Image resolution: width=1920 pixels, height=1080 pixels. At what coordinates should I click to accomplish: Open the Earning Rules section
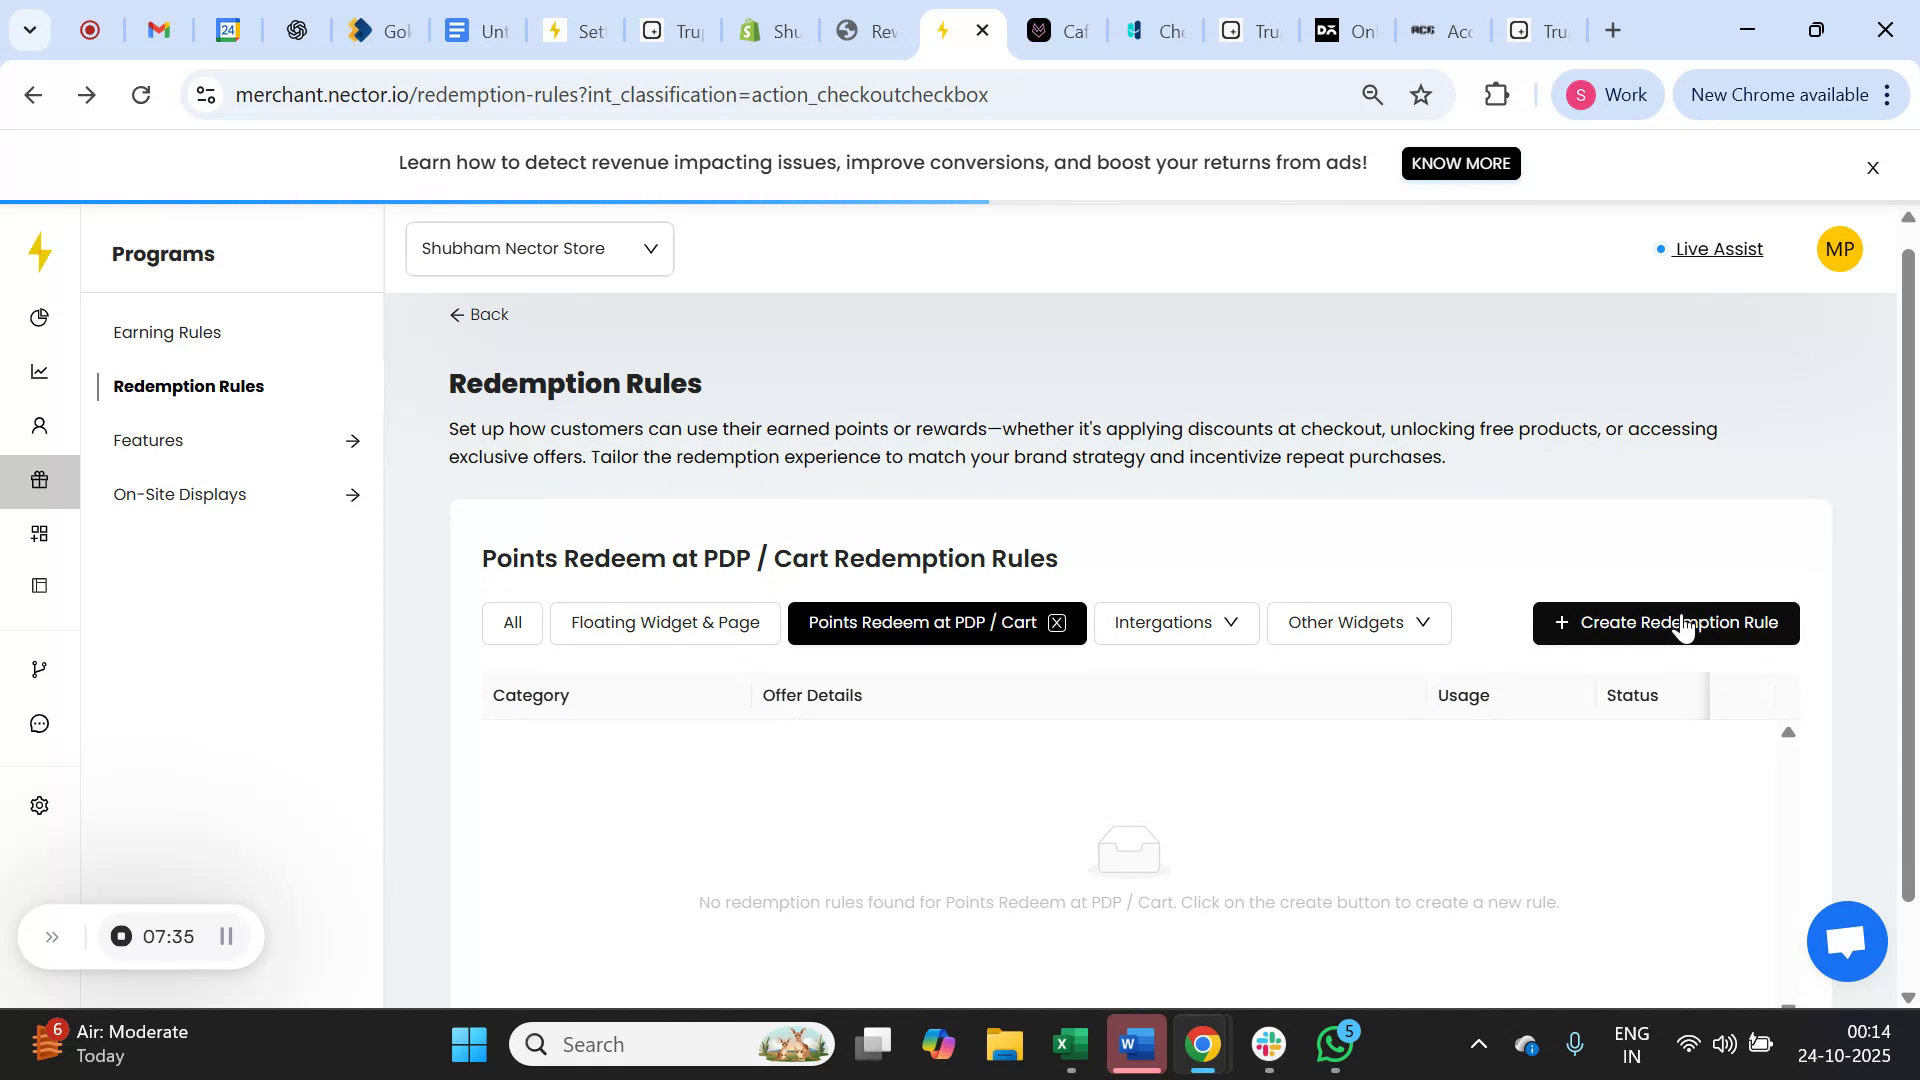[x=166, y=332]
